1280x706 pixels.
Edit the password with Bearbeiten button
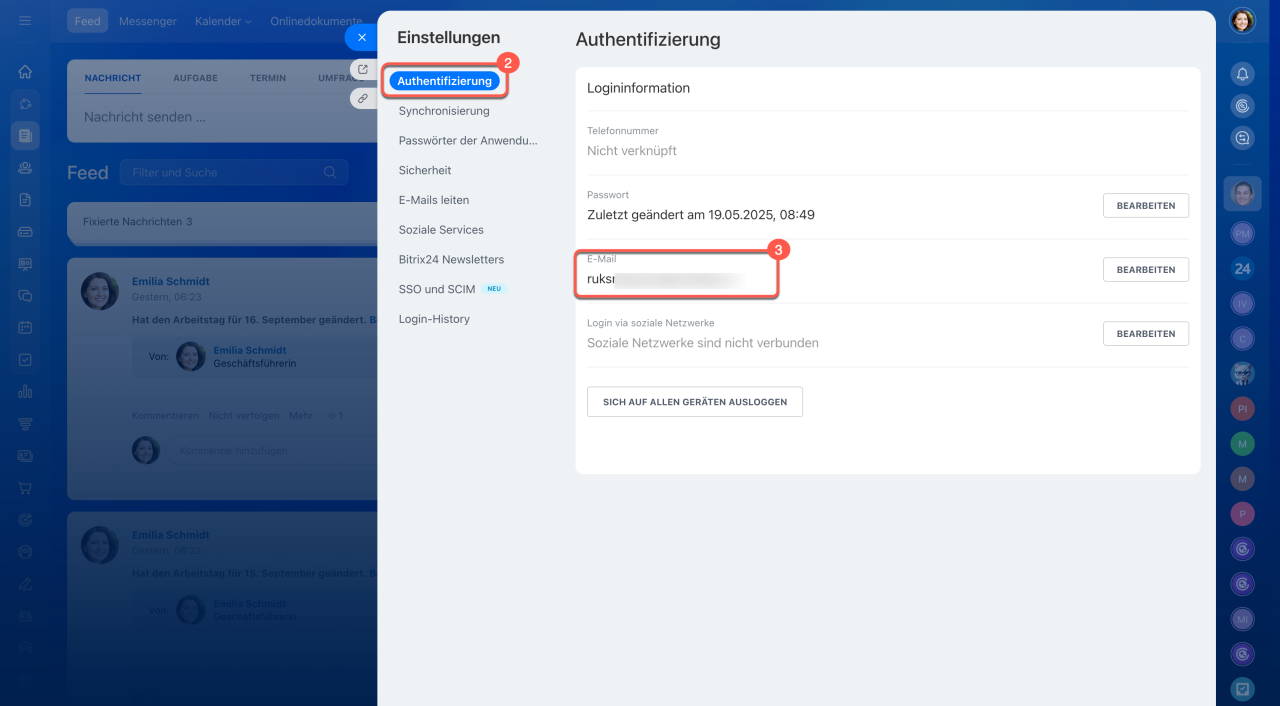click(1146, 205)
